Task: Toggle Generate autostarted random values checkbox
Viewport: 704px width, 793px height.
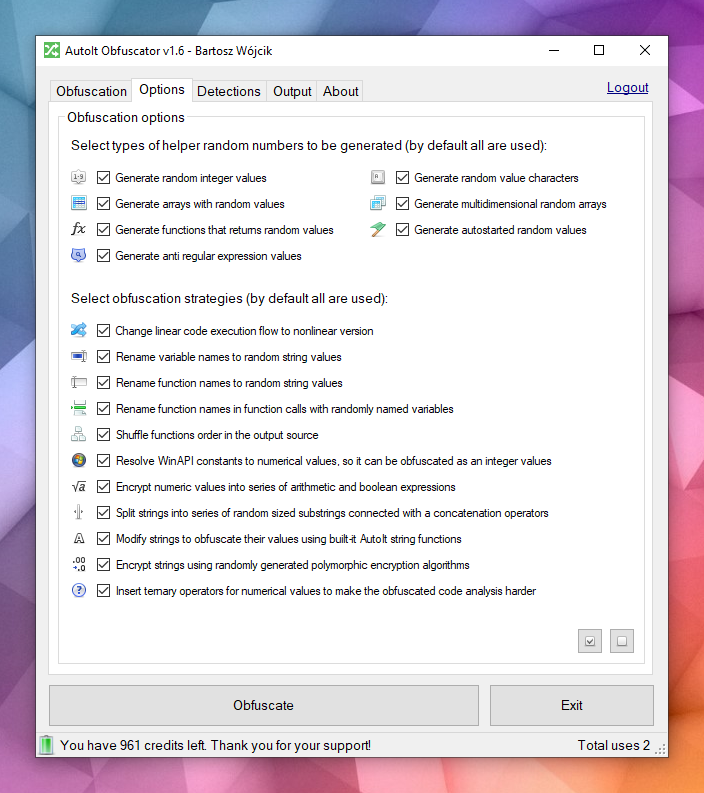Action: pyautogui.click(x=402, y=230)
